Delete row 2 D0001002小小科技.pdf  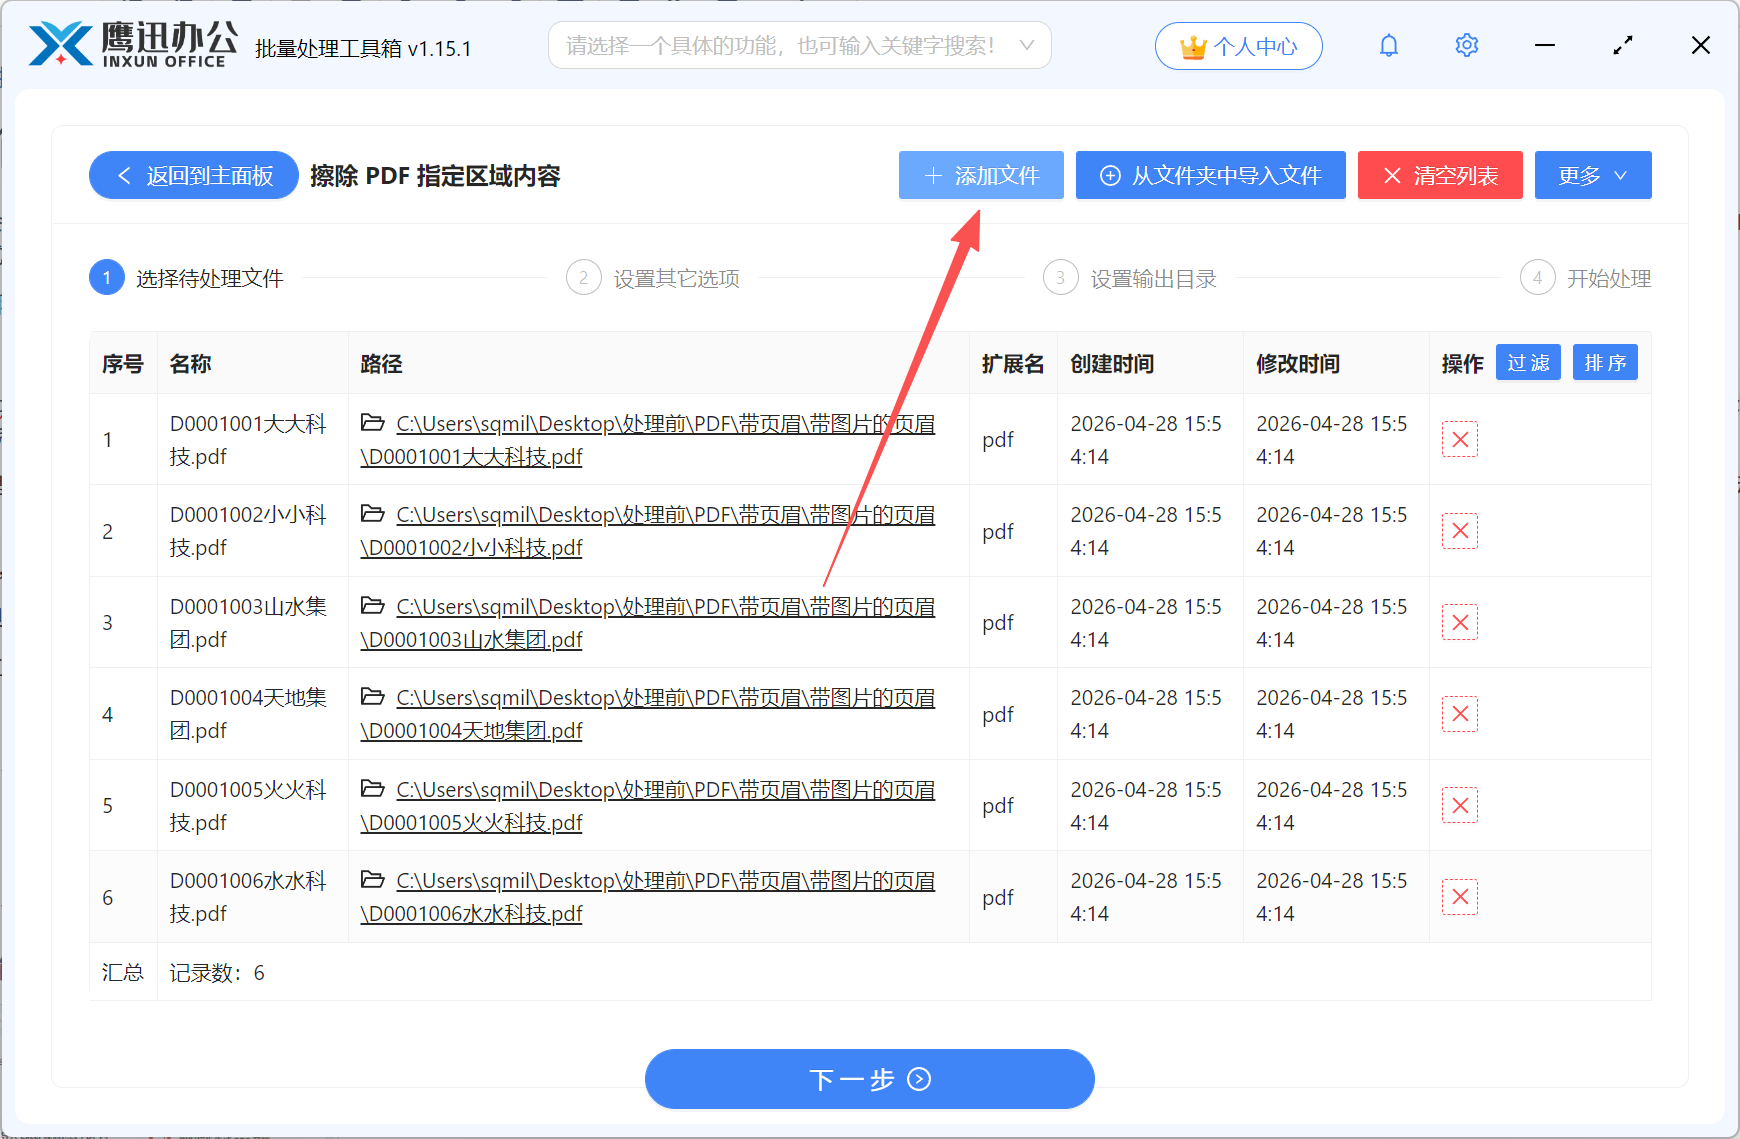tap(1459, 531)
